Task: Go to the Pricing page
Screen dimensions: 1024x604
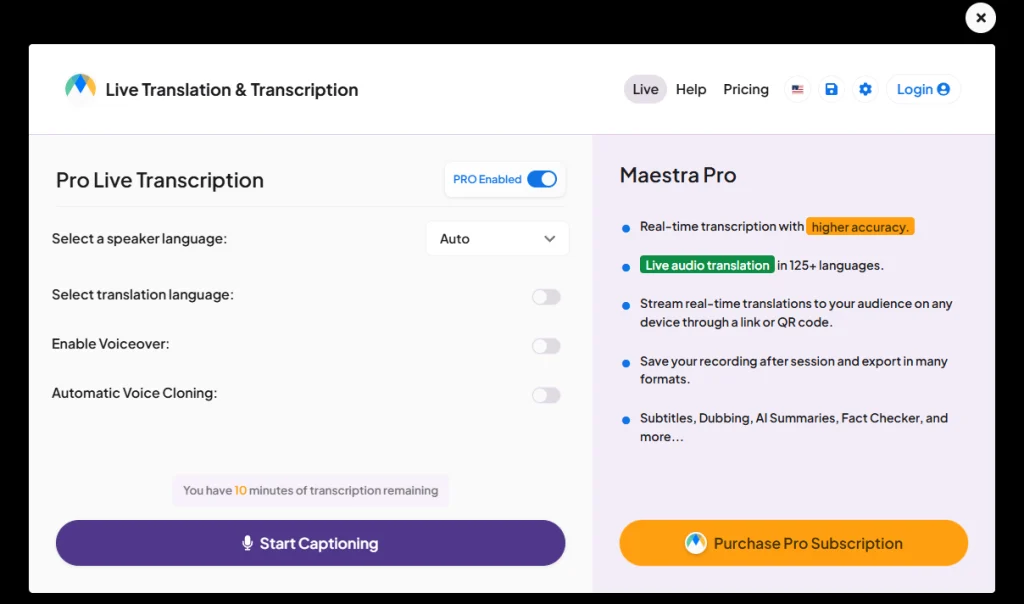Action: 746,89
